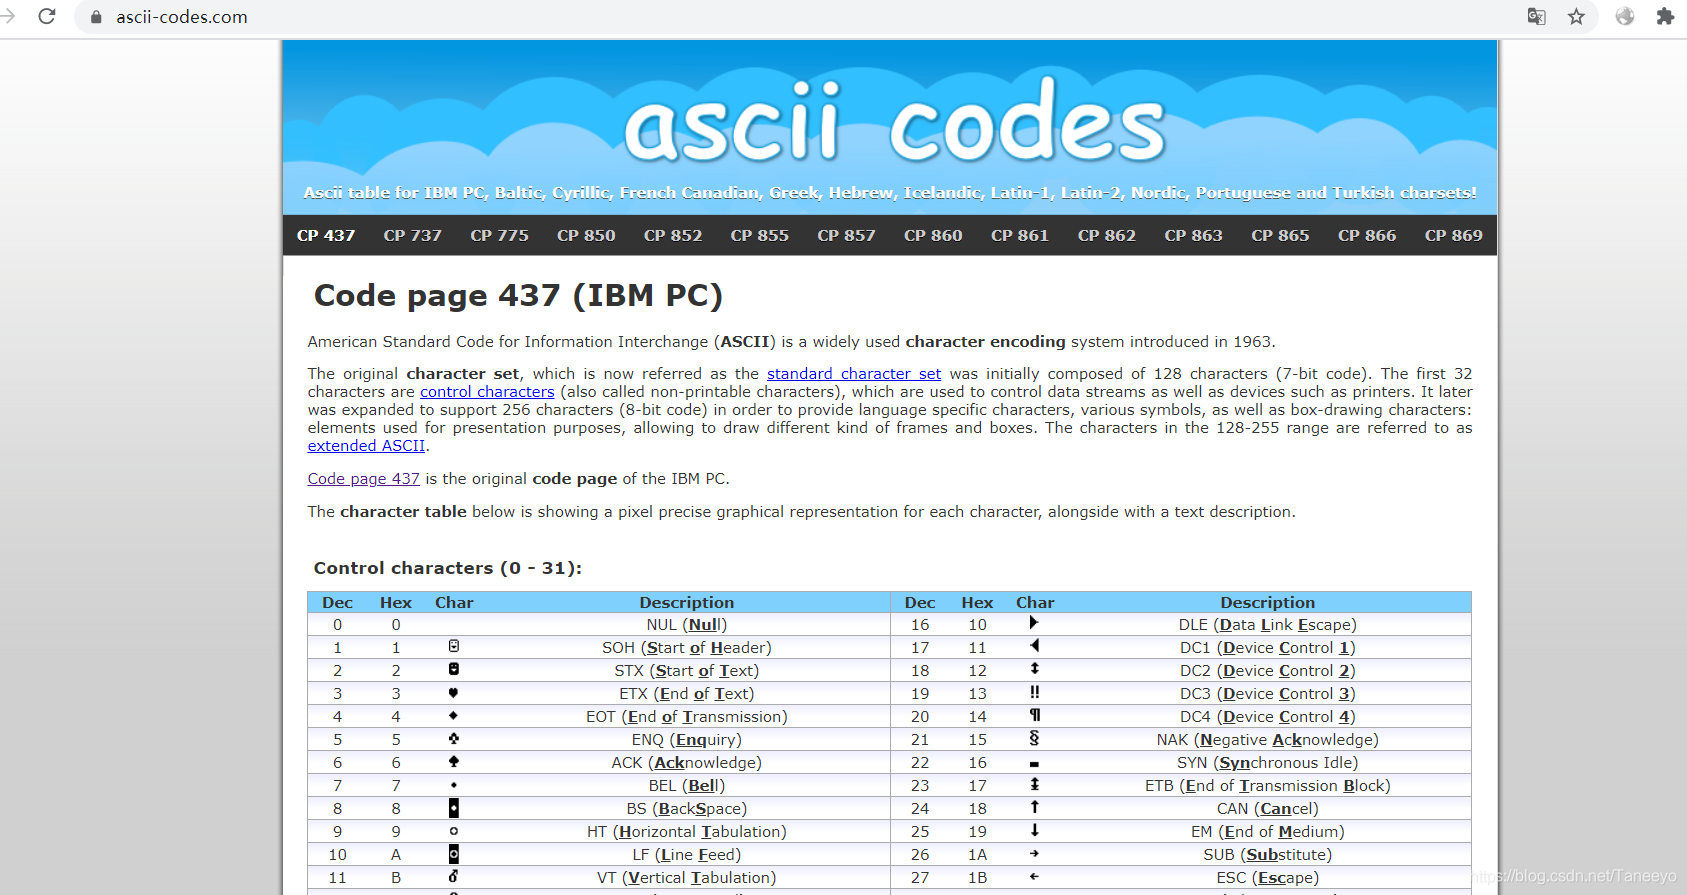
Task: Click the left triangle character for DC1
Action: [x=1034, y=646]
